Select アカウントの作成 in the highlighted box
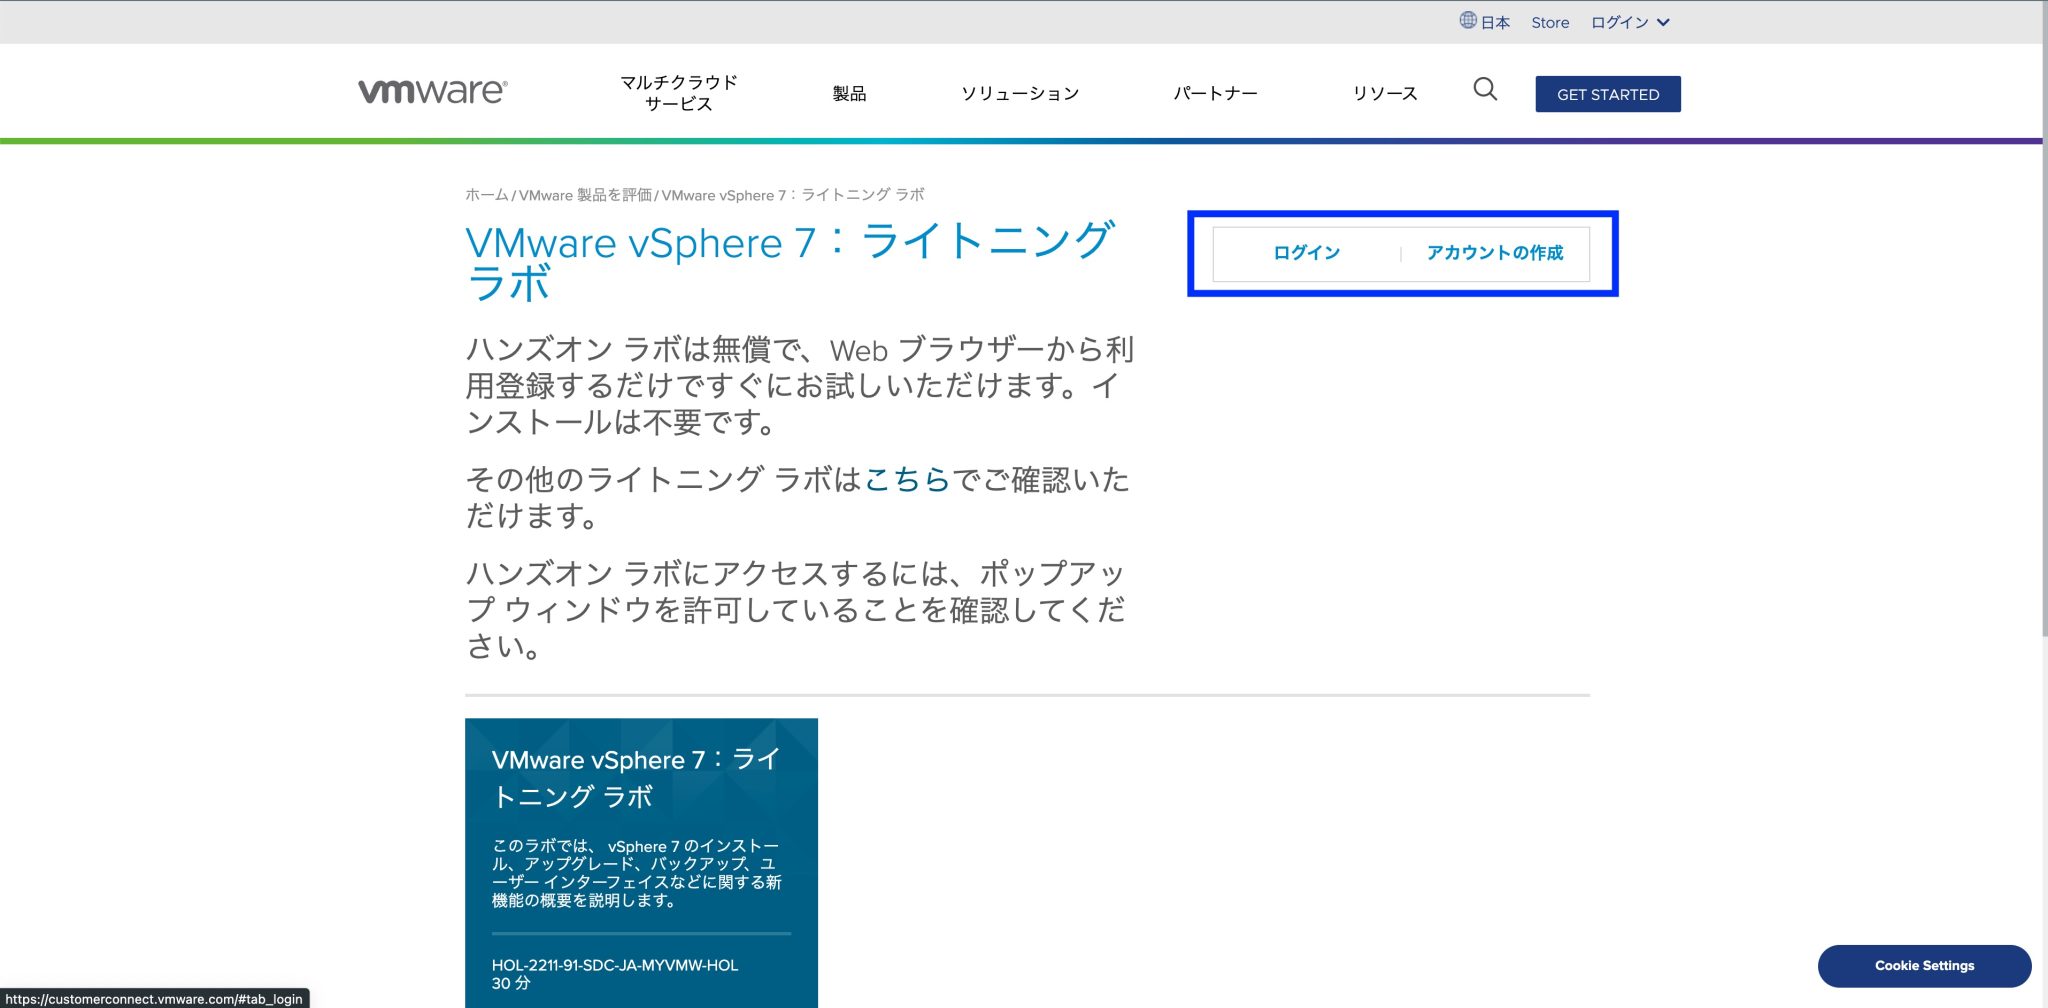This screenshot has height=1008, width=2048. click(x=1495, y=253)
